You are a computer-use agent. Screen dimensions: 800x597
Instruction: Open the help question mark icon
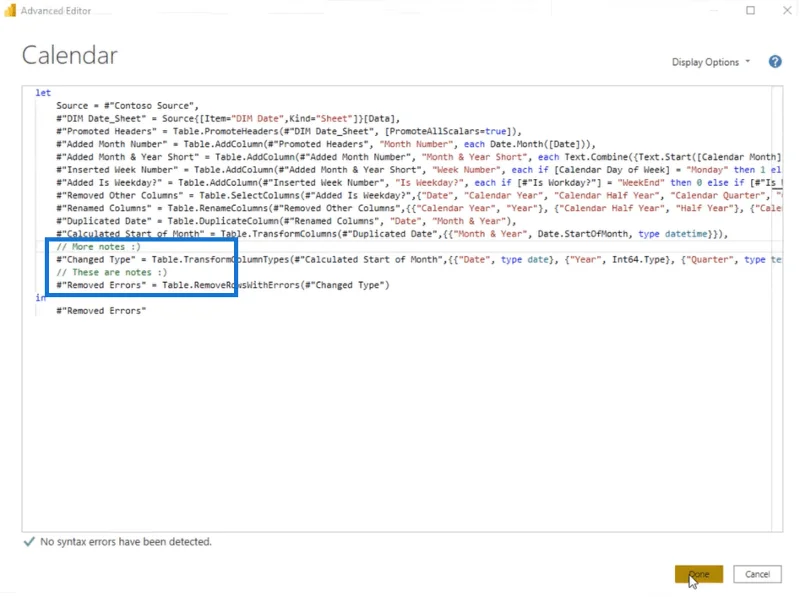pos(774,62)
